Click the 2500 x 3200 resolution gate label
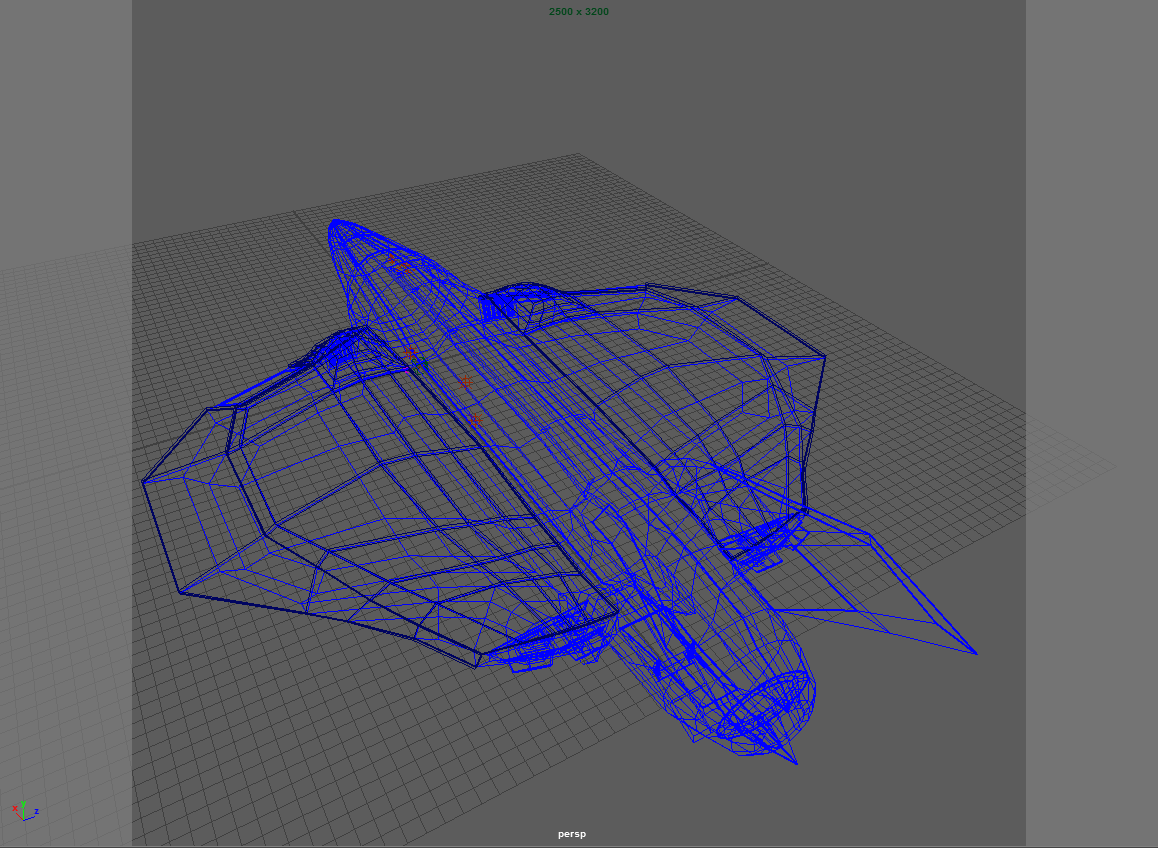This screenshot has height=848, width=1158. (578, 12)
